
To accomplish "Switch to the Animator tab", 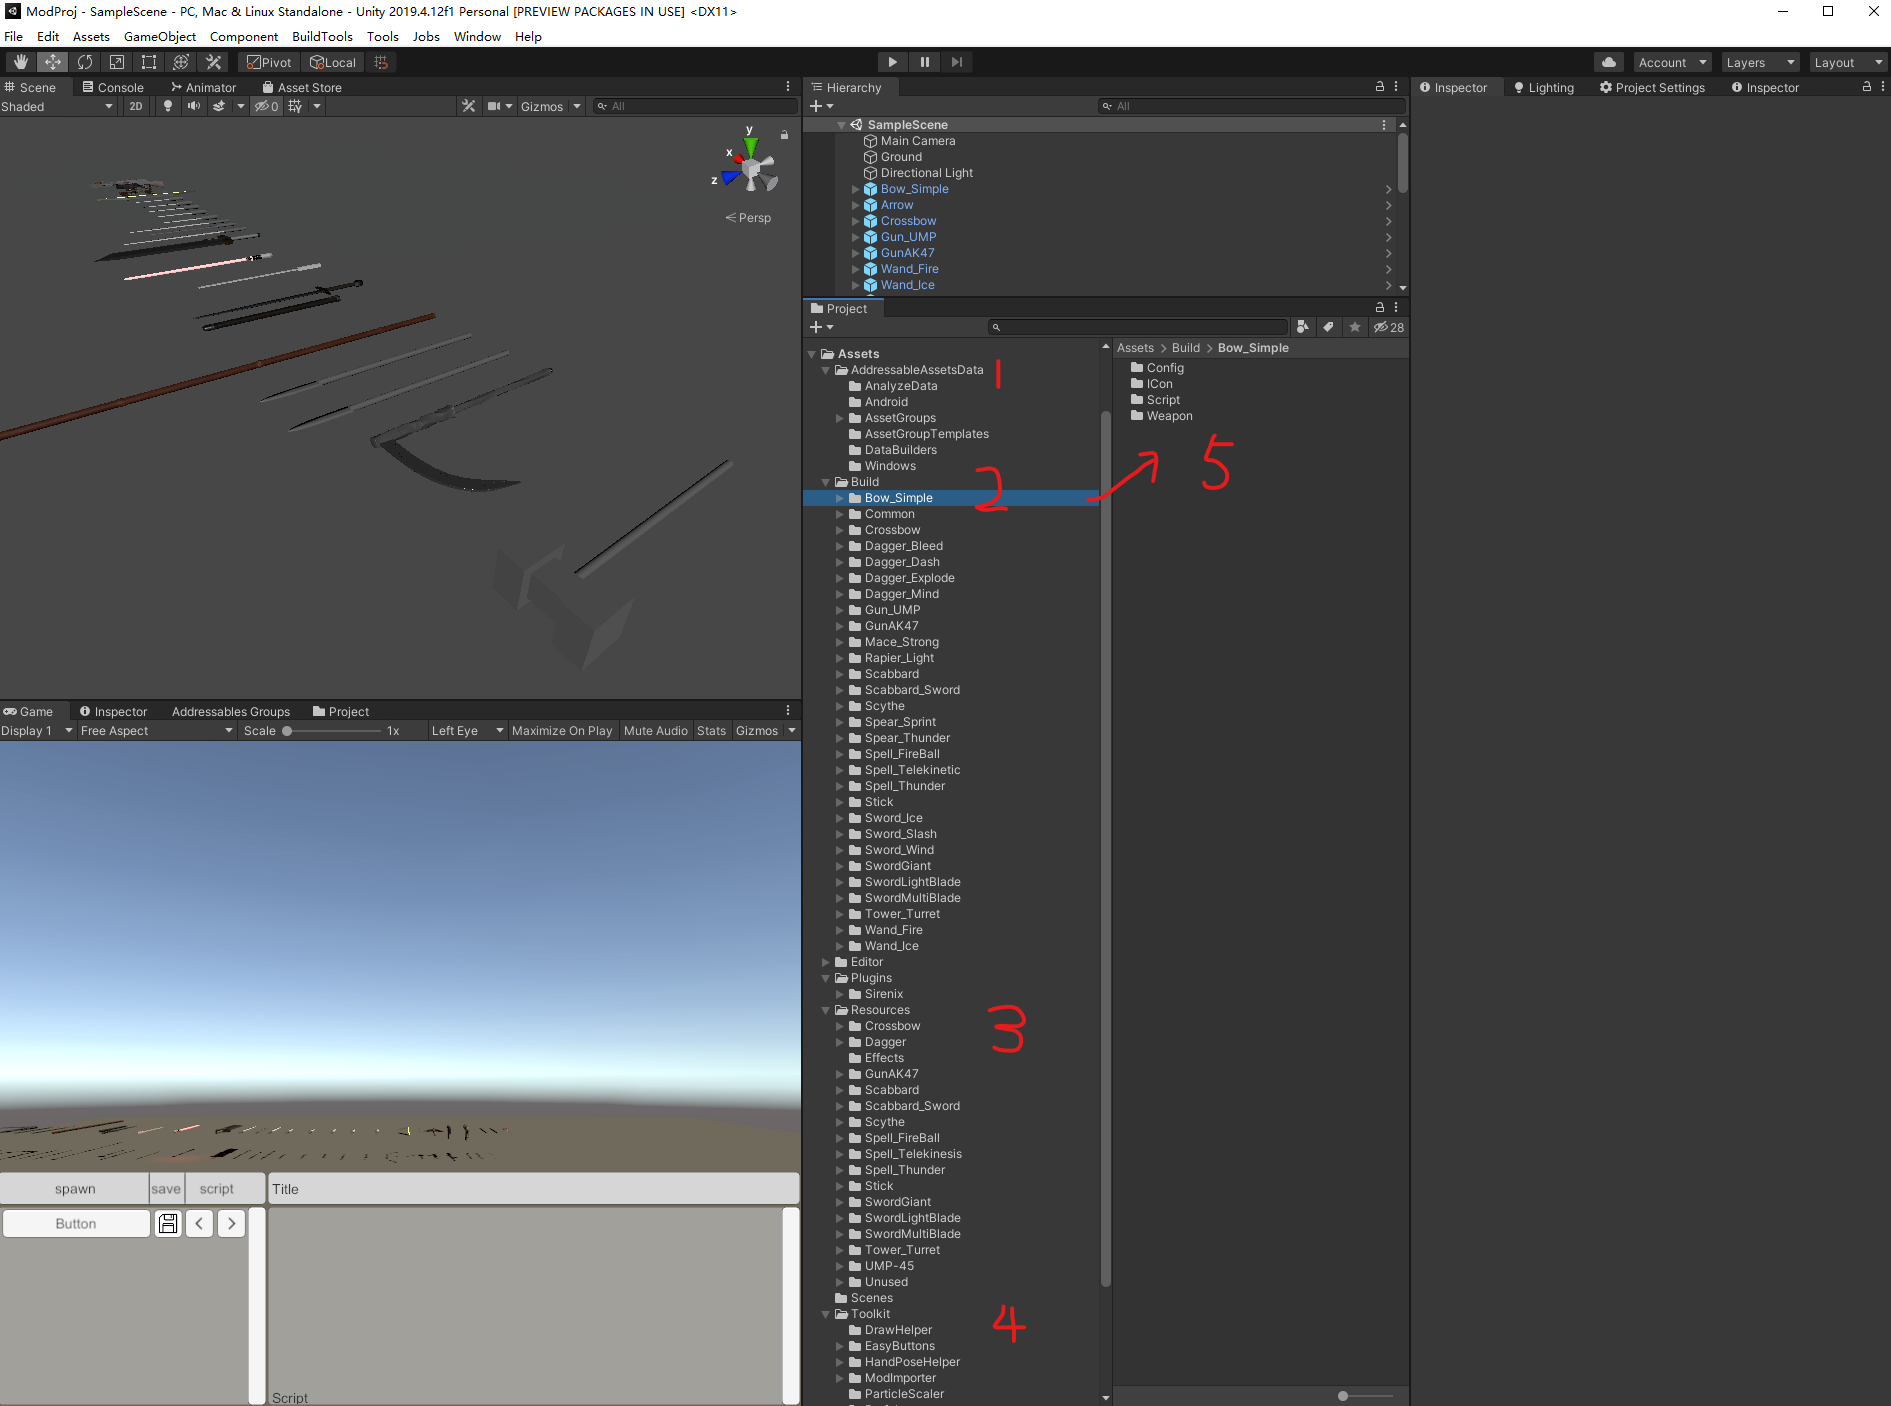I will (203, 87).
